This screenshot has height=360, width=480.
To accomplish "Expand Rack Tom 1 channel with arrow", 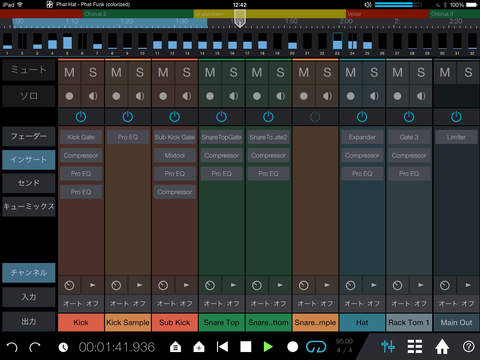I will click(421, 285).
